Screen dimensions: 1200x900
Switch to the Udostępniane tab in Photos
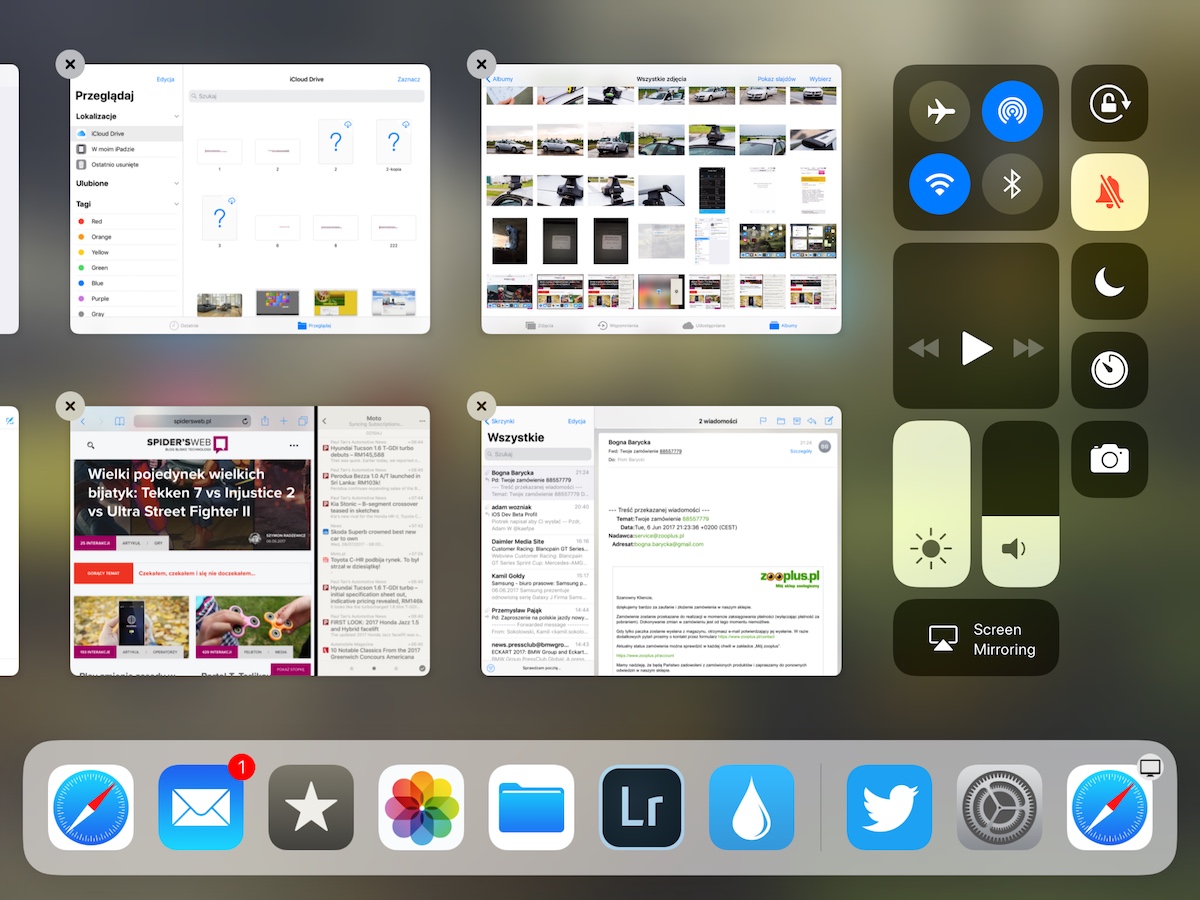pyautogui.click(x=704, y=325)
